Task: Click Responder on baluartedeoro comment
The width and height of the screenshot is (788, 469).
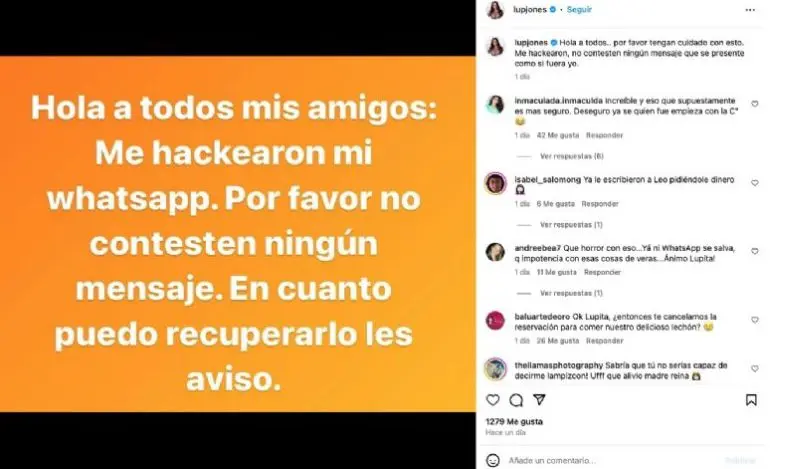Action: 605,341
